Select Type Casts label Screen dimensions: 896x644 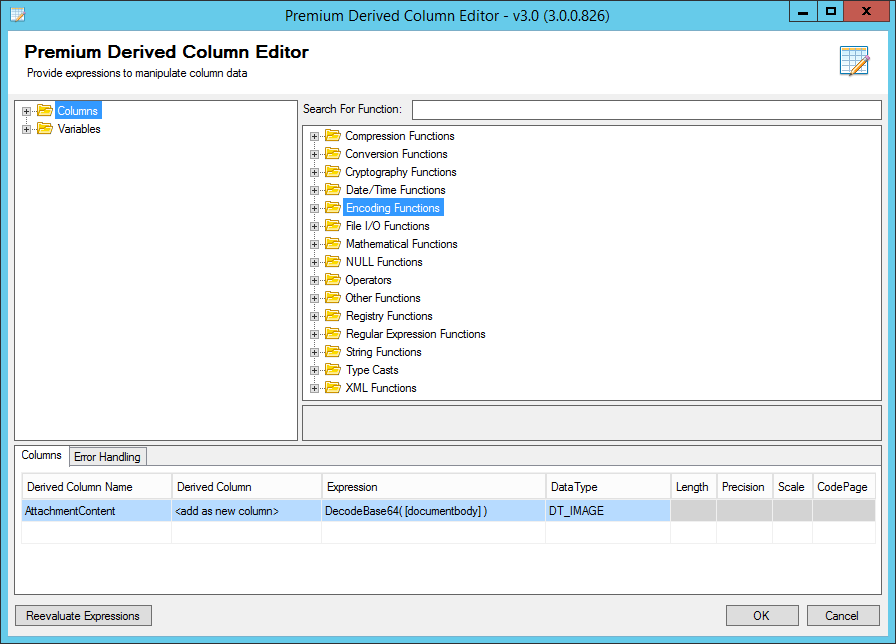[372, 370]
